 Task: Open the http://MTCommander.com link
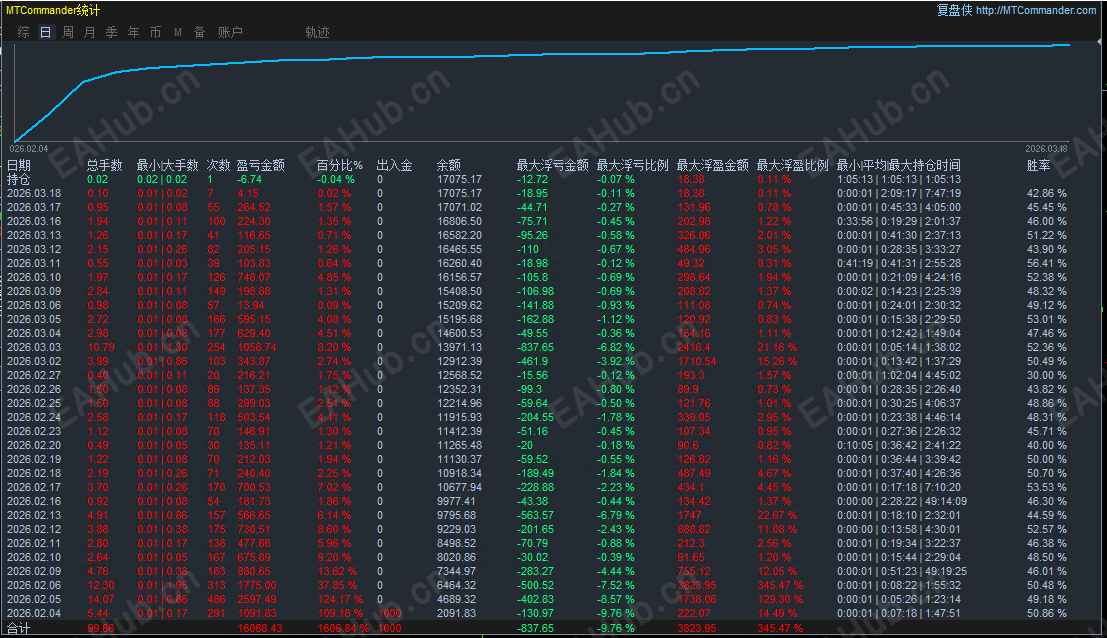[1036, 10]
